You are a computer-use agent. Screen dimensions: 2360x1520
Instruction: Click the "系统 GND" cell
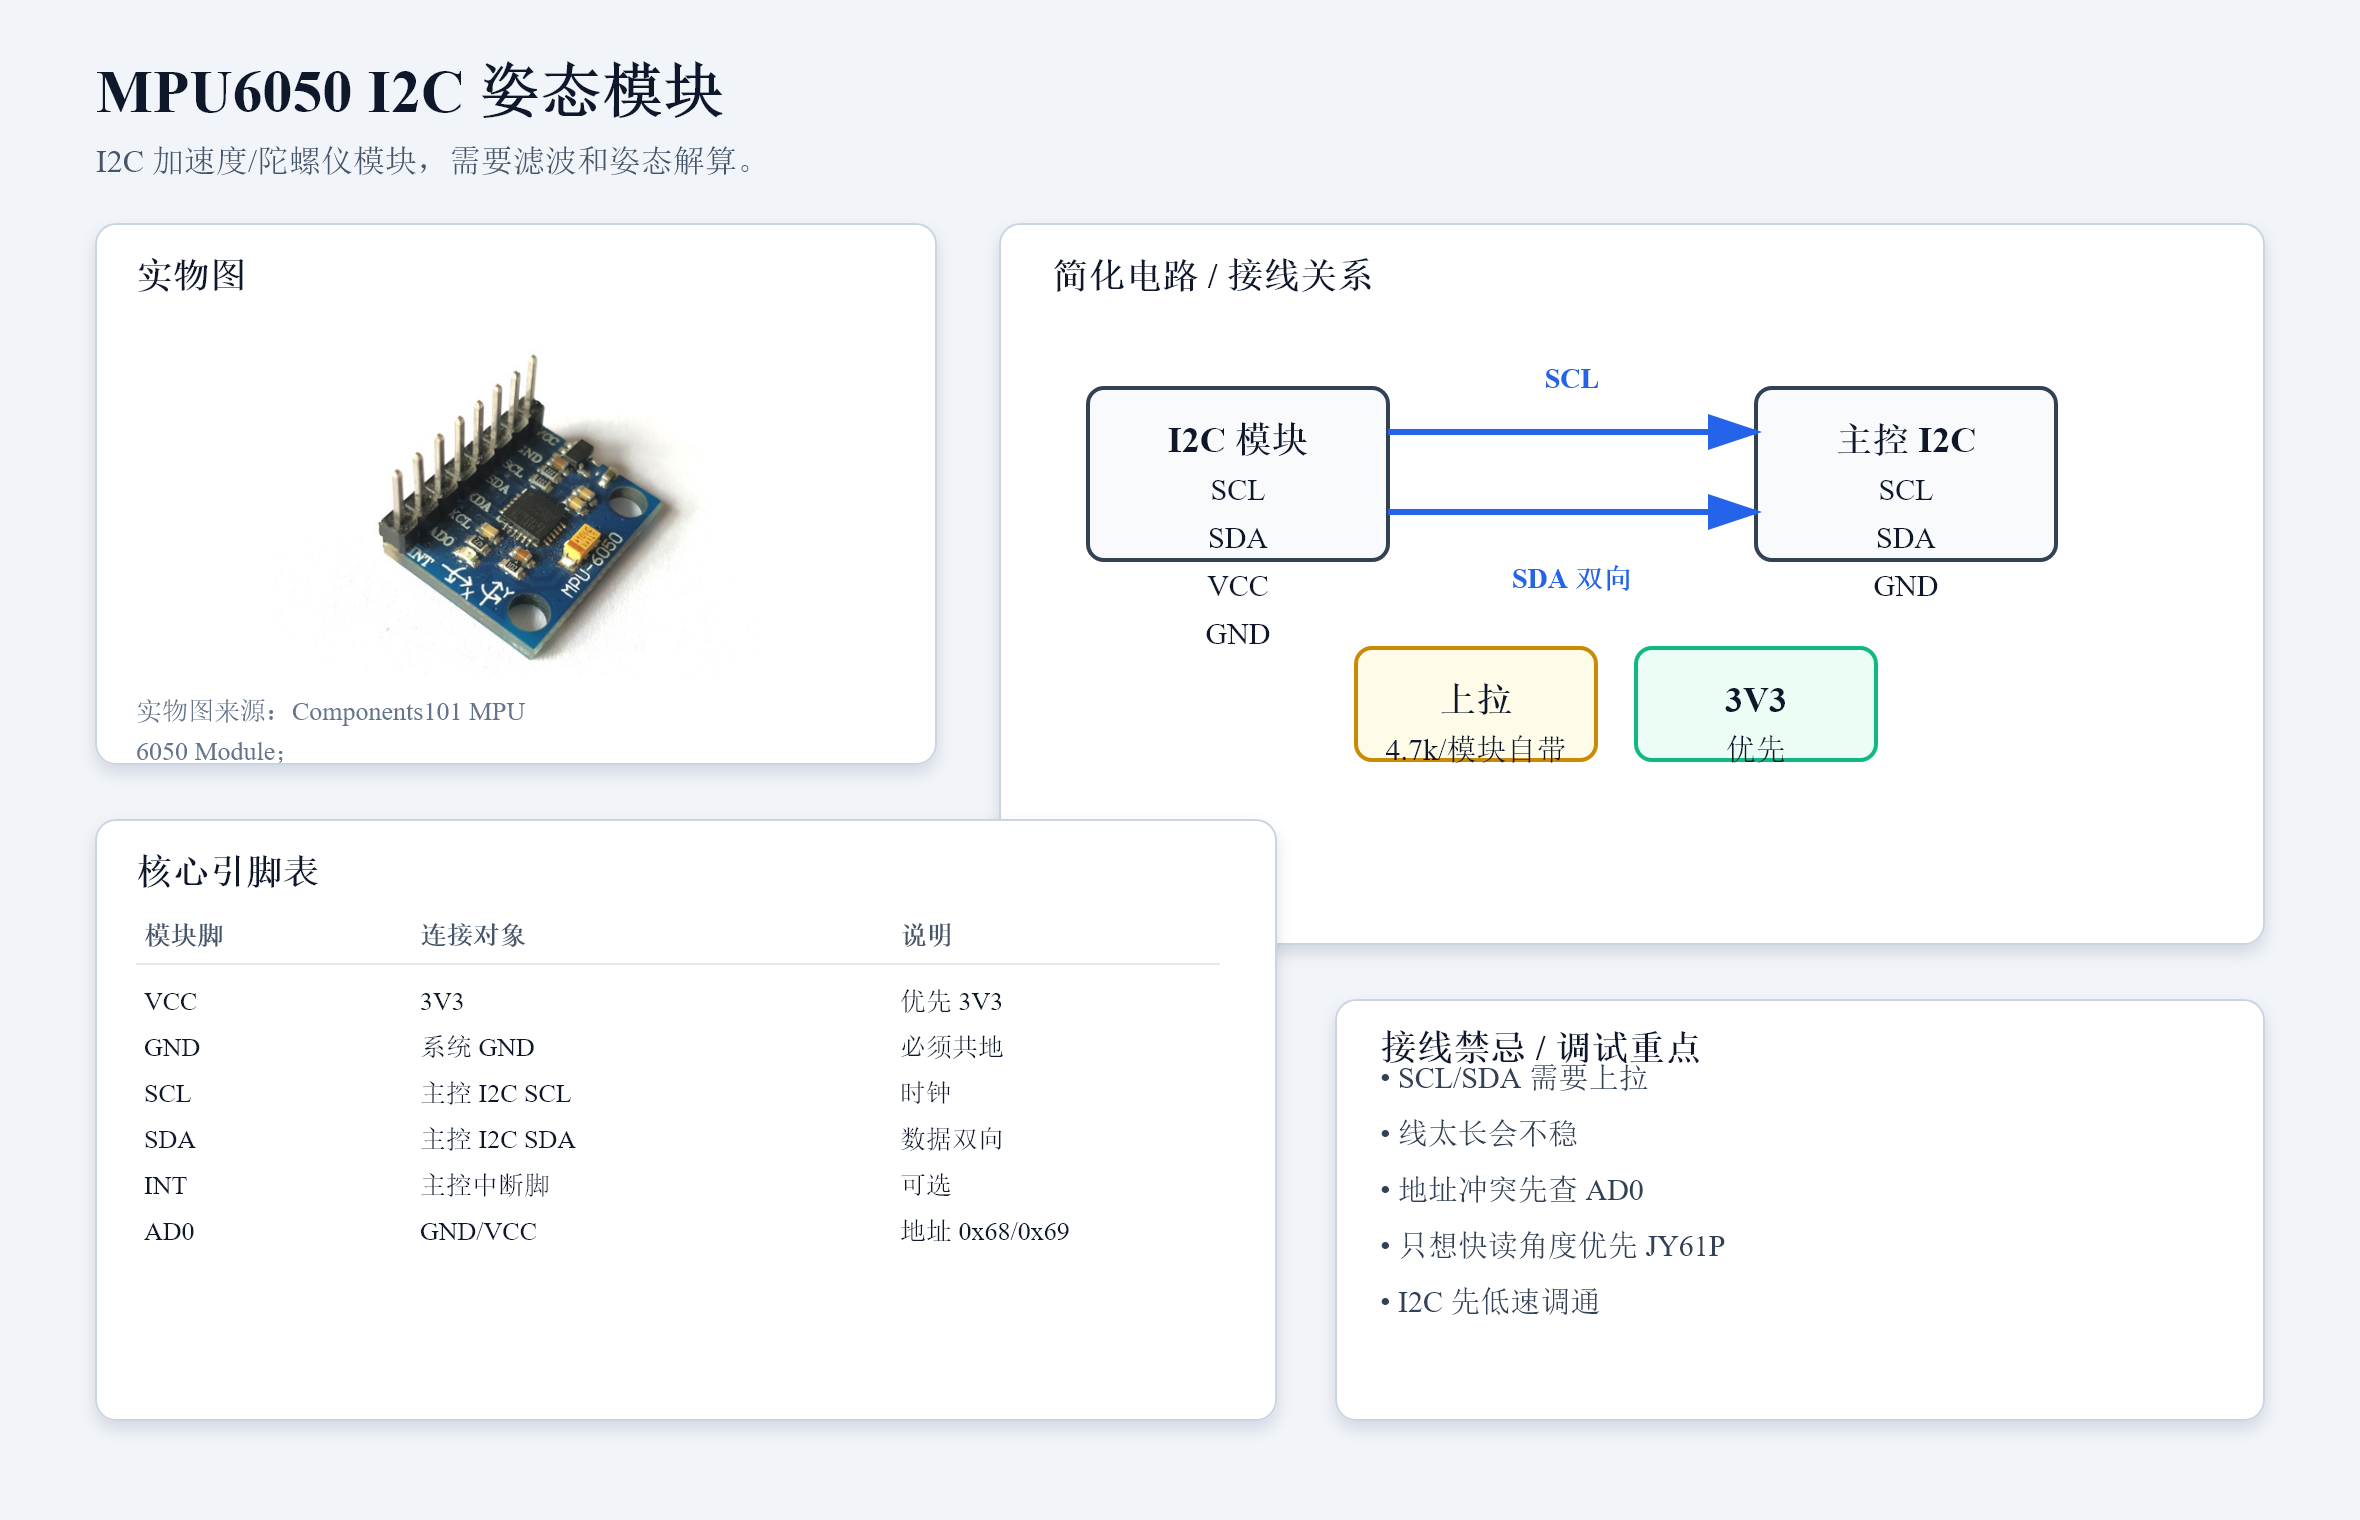point(477,1047)
